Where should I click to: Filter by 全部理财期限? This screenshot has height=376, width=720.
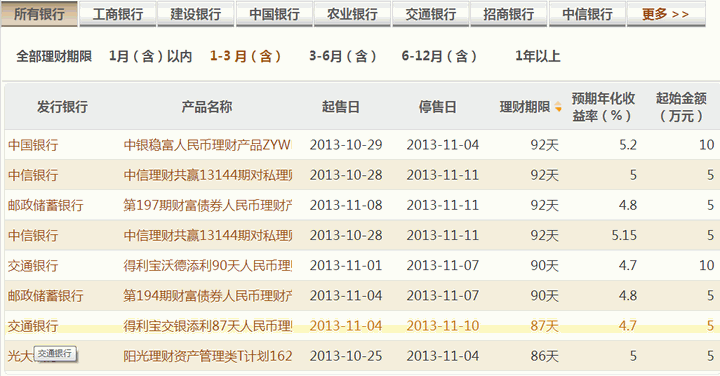point(54,56)
